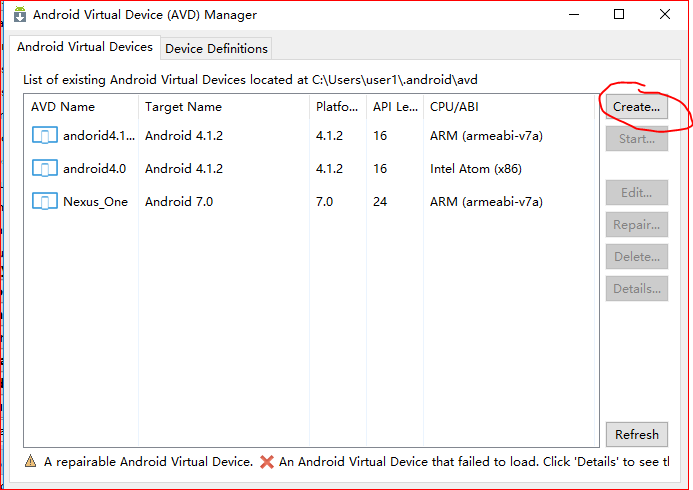Click the red X failed-to-load icon
Viewport: 693px width, 490px height.
(x=267, y=462)
